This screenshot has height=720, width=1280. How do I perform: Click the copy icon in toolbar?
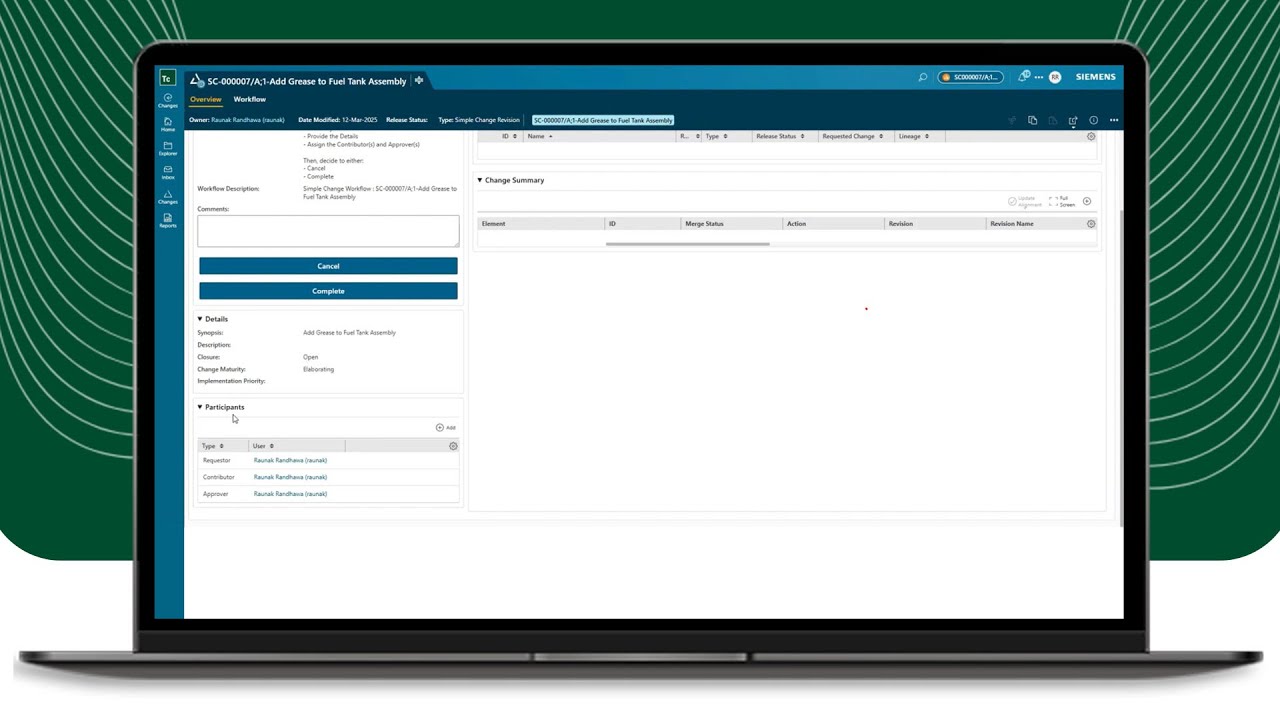(1033, 120)
